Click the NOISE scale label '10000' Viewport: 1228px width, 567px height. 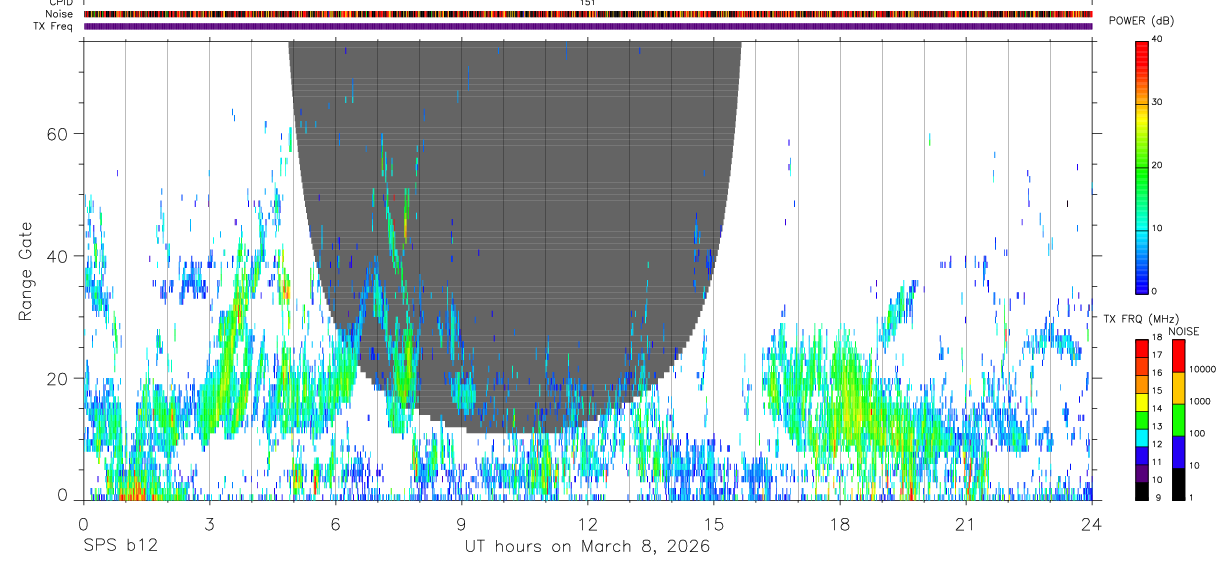[1201, 371]
